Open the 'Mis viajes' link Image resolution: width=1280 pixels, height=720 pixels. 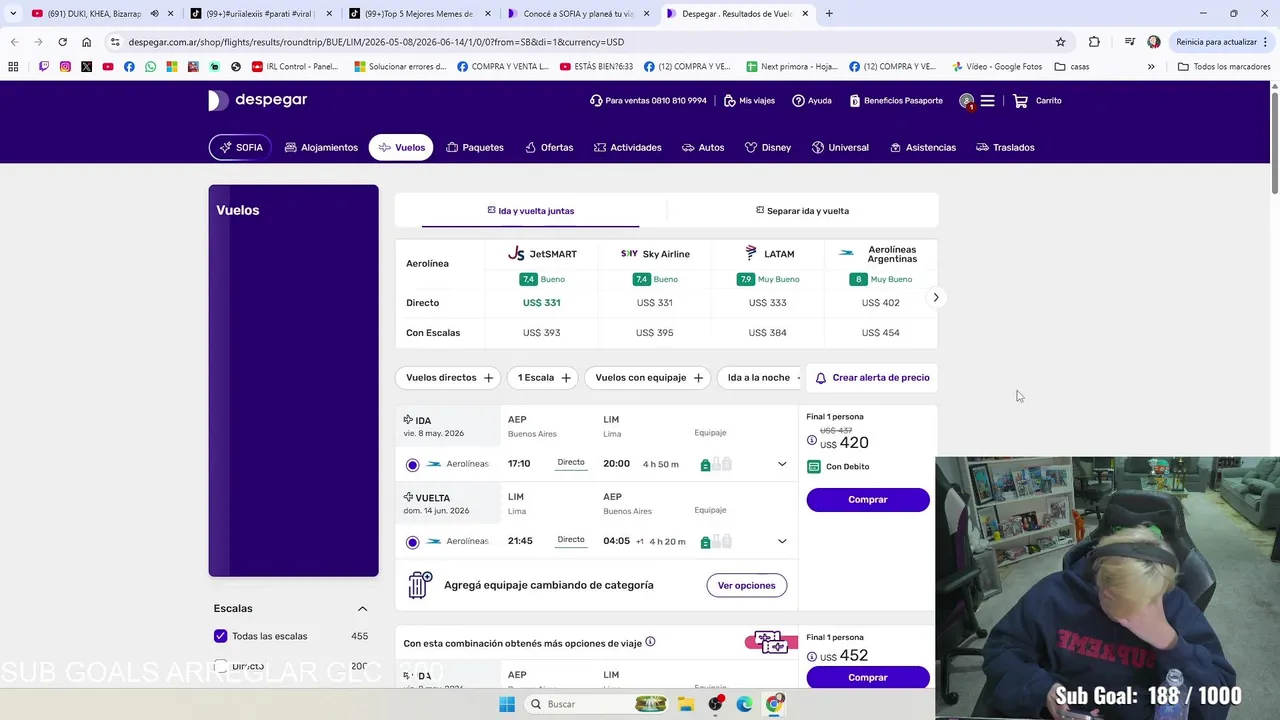(x=749, y=101)
